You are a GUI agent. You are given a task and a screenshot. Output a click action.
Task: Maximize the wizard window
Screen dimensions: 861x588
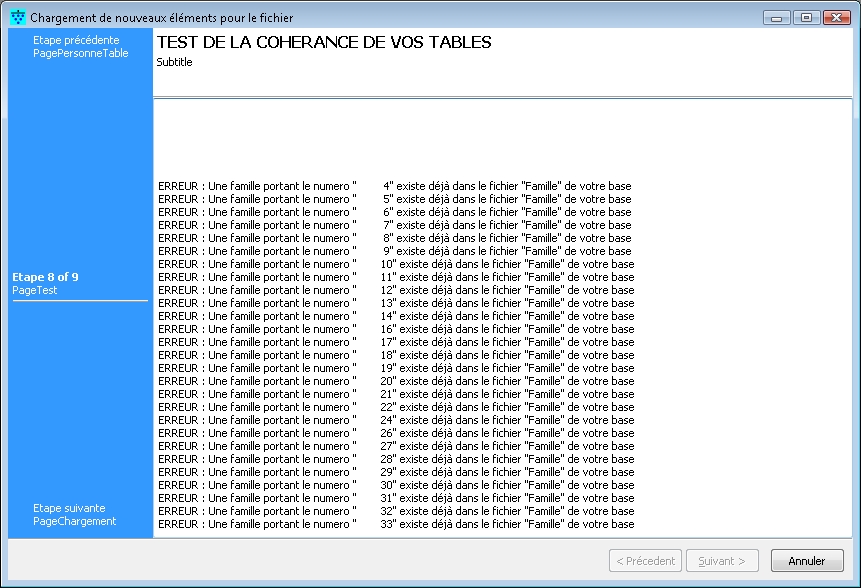806,17
